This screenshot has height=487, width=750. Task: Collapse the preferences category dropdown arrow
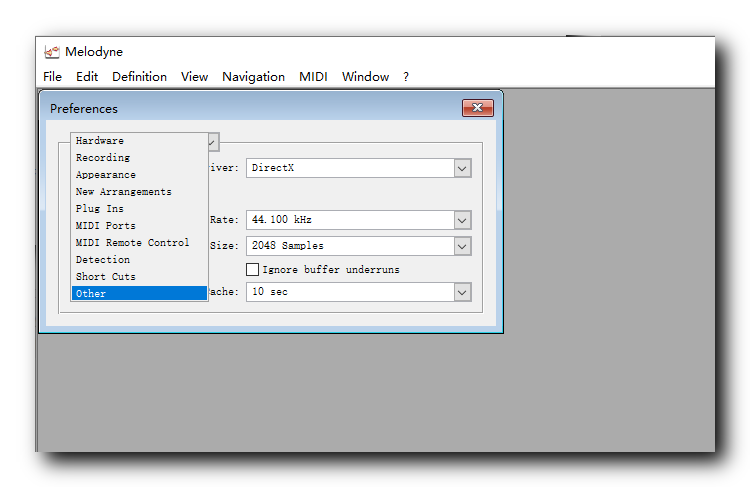[213, 142]
